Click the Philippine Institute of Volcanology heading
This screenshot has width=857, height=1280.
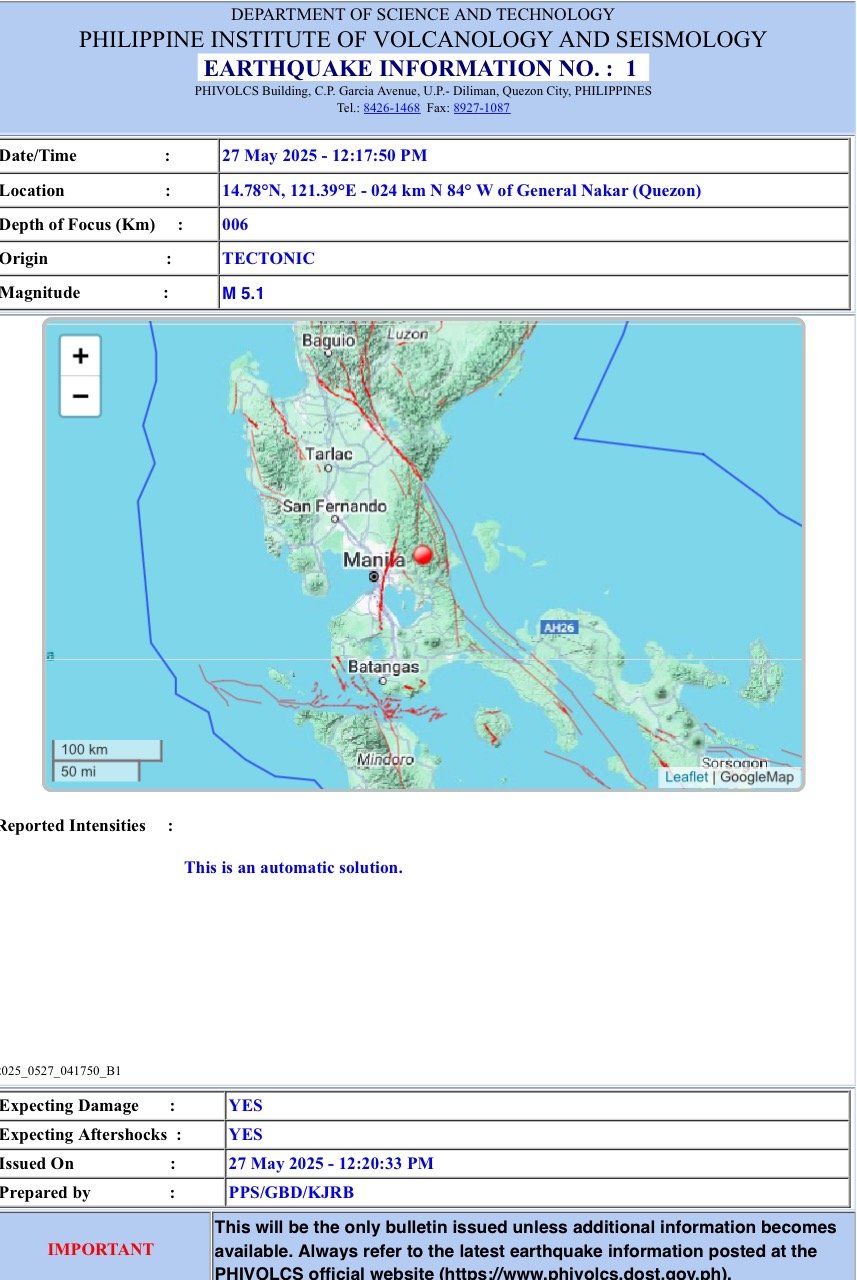(x=423, y=40)
